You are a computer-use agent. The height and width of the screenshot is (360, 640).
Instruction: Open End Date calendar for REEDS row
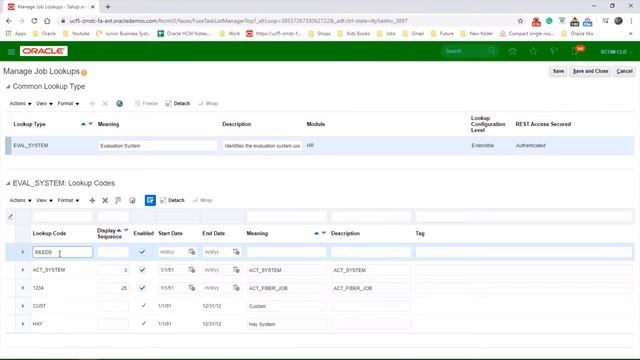(x=236, y=252)
